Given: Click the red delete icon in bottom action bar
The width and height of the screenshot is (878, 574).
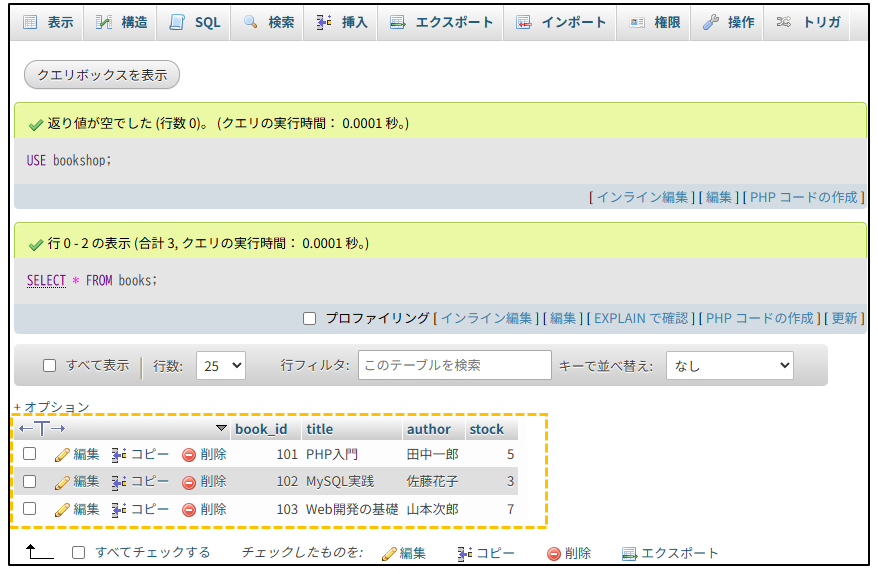Looking at the screenshot, I should 553,553.
